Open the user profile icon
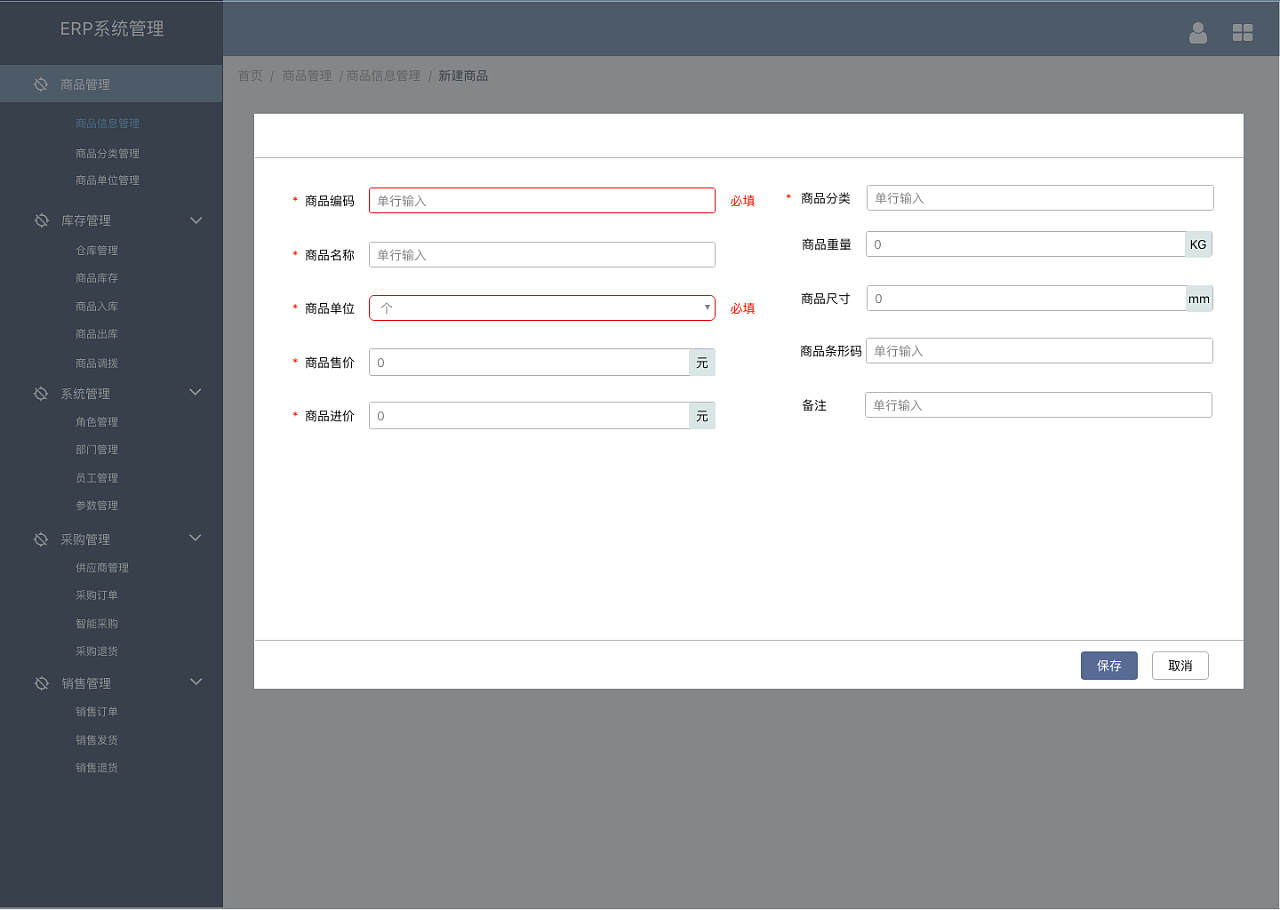This screenshot has height=910, width=1280. (x=1198, y=33)
